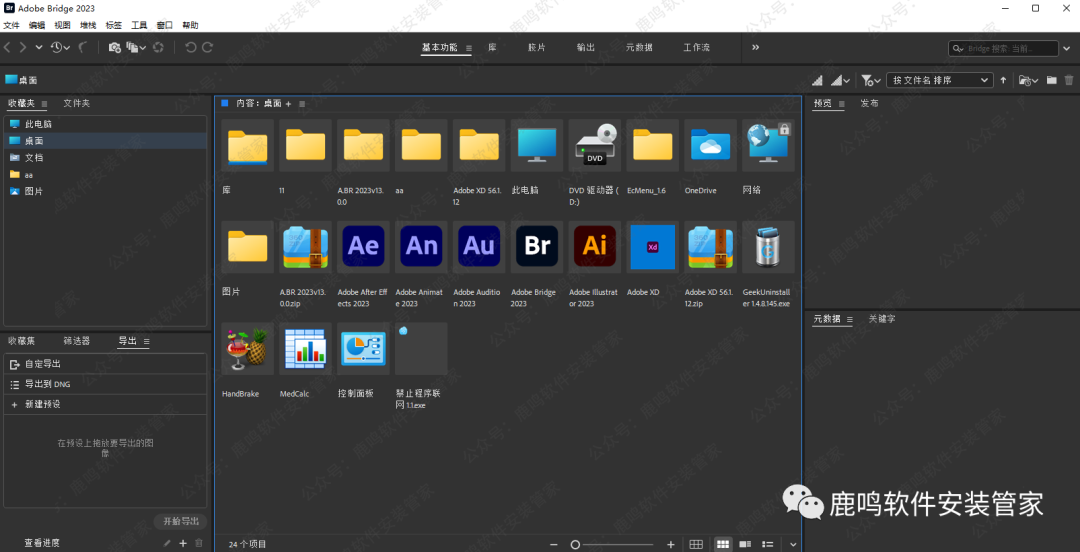Click the thumbnail size slider handle
The height and width of the screenshot is (552, 1080).
coord(575,544)
